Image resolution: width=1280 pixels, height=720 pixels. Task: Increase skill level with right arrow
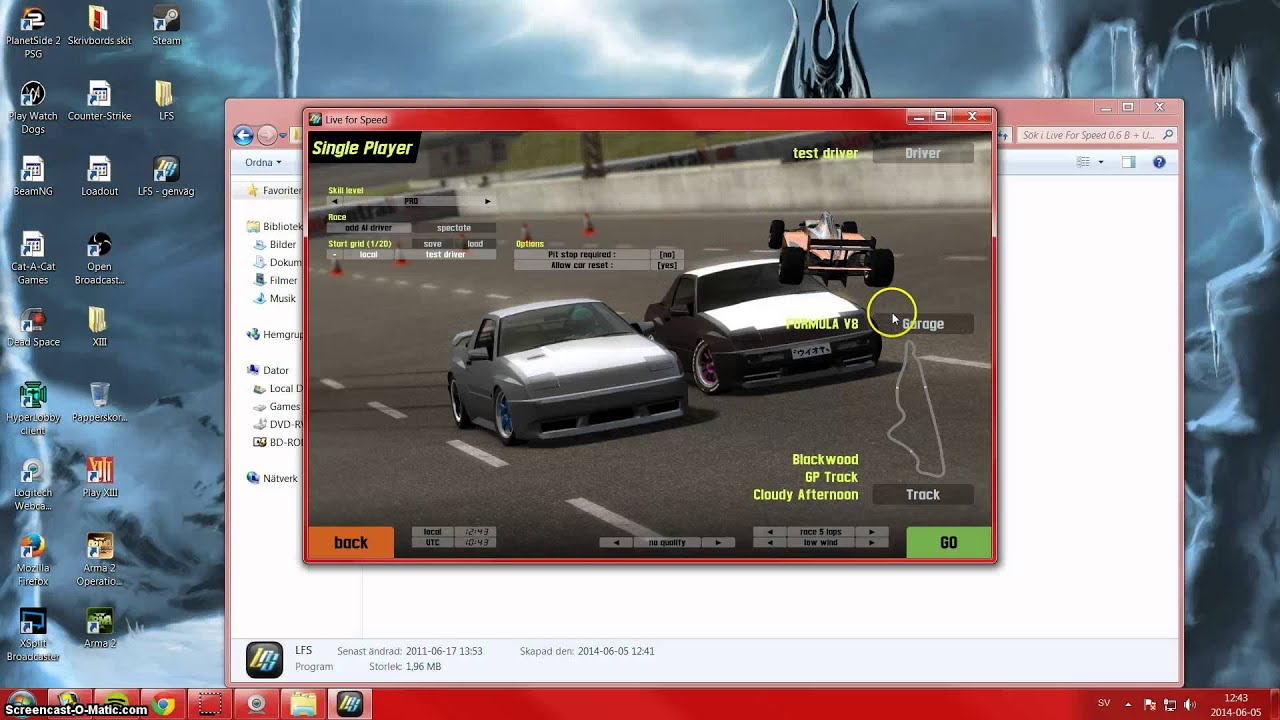pos(488,202)
